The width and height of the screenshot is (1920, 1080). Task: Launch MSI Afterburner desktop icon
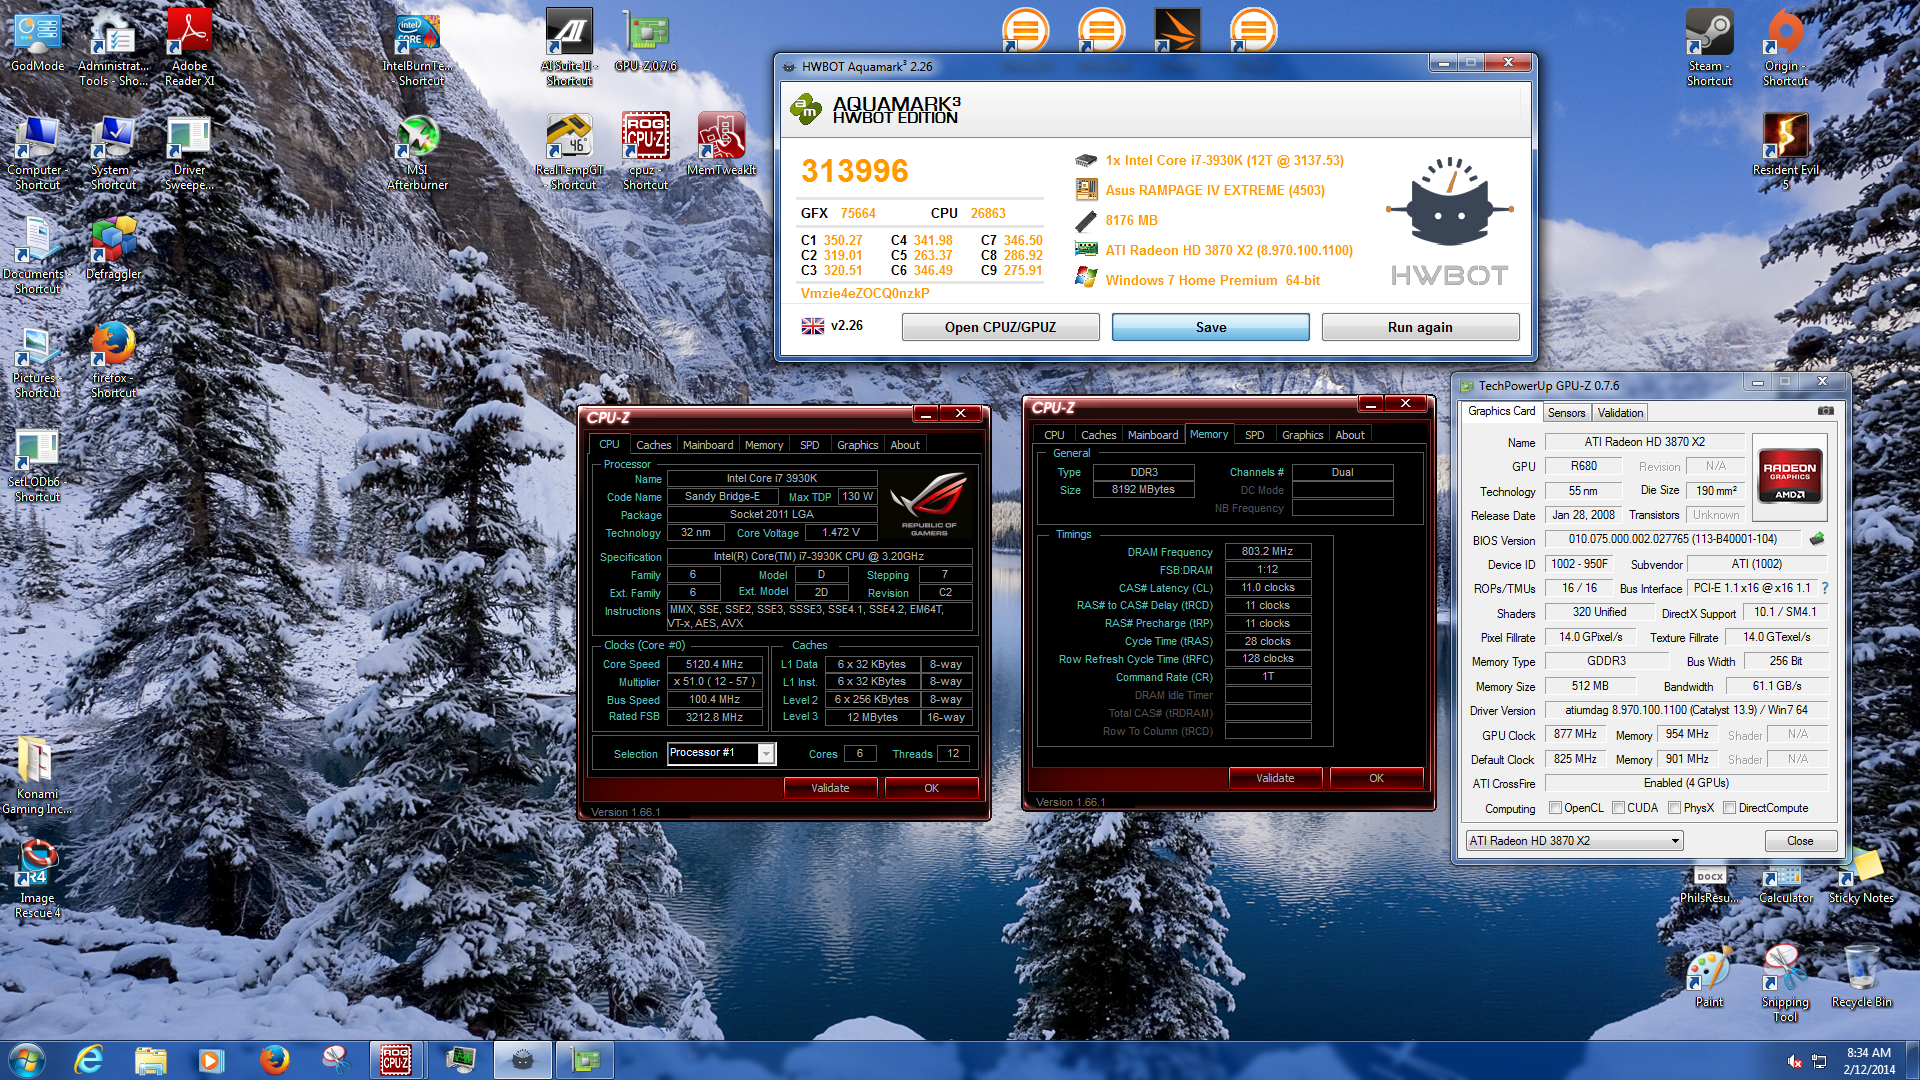pyautogui.click(x=418, y=152)
